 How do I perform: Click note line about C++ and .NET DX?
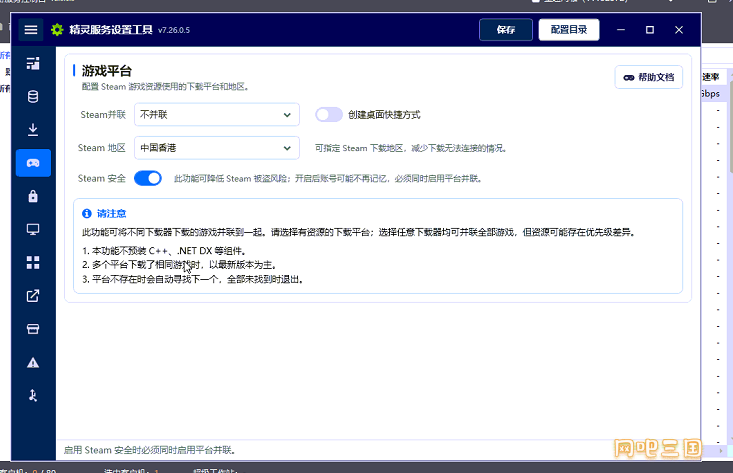[164, 251]
